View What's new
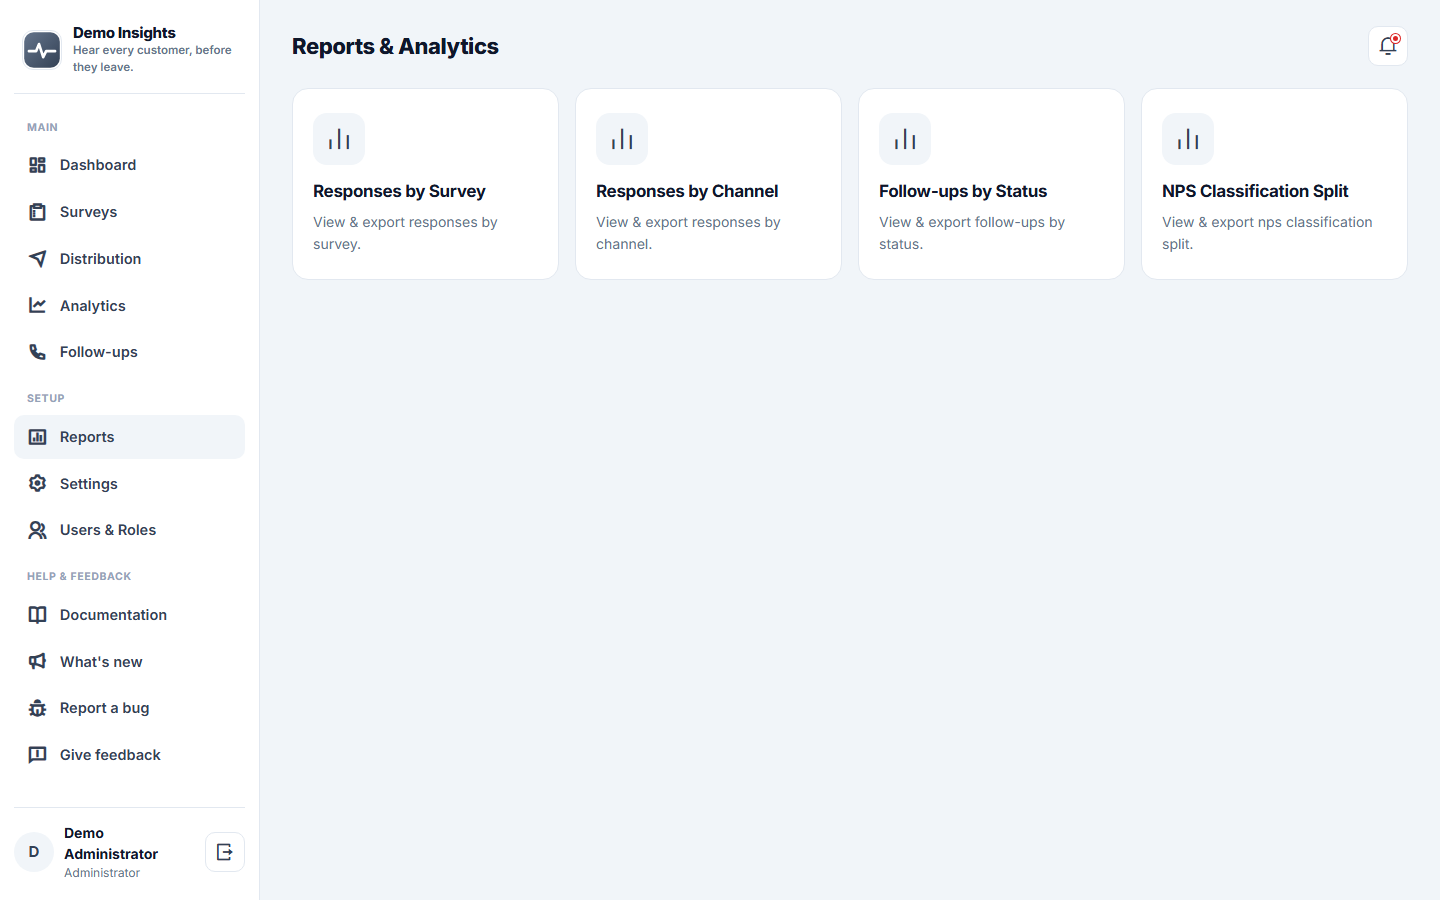1440x900 pixels. [129, 662]
